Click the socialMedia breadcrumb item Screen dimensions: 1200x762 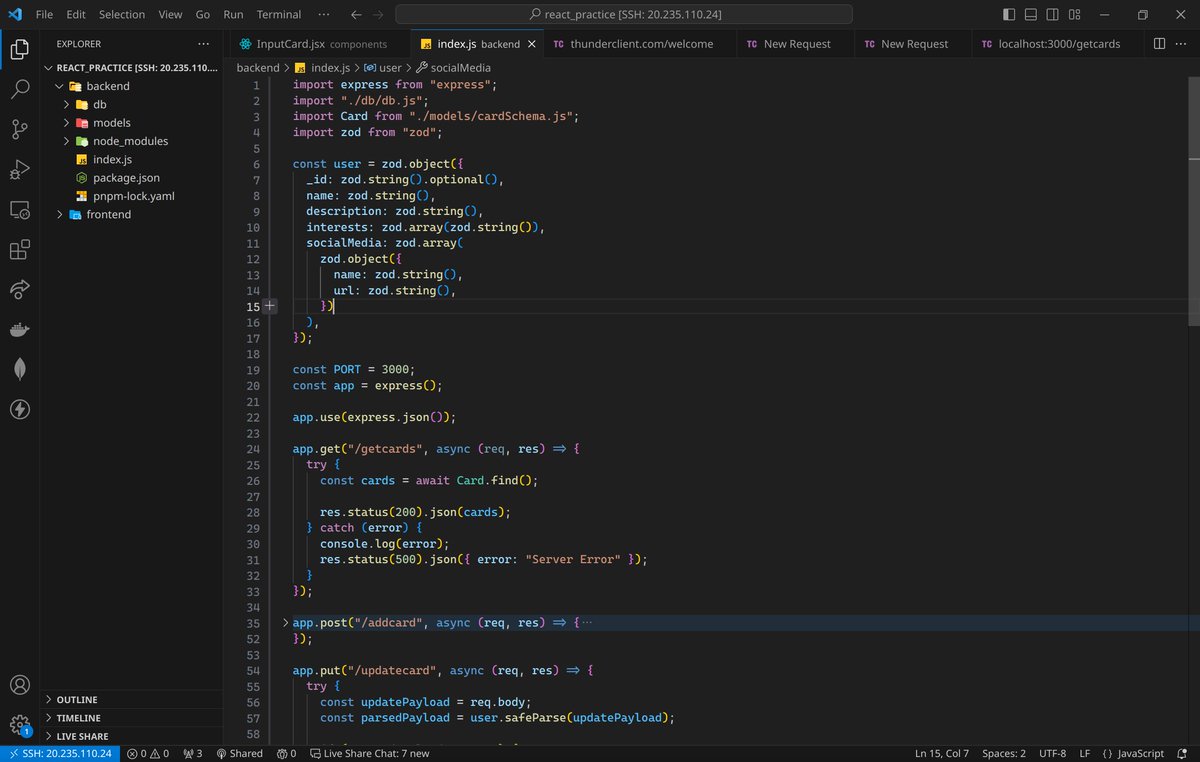pyautogui.click(x=453, y=68)
